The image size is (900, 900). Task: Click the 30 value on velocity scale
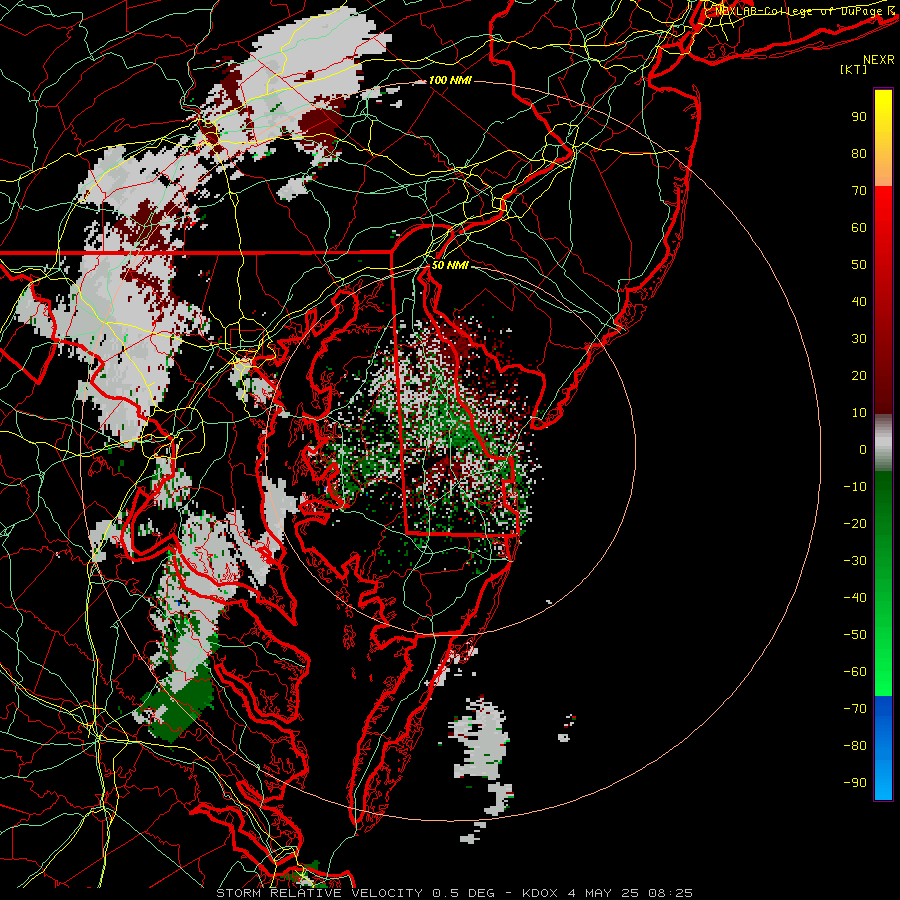(x=859, y=339)
